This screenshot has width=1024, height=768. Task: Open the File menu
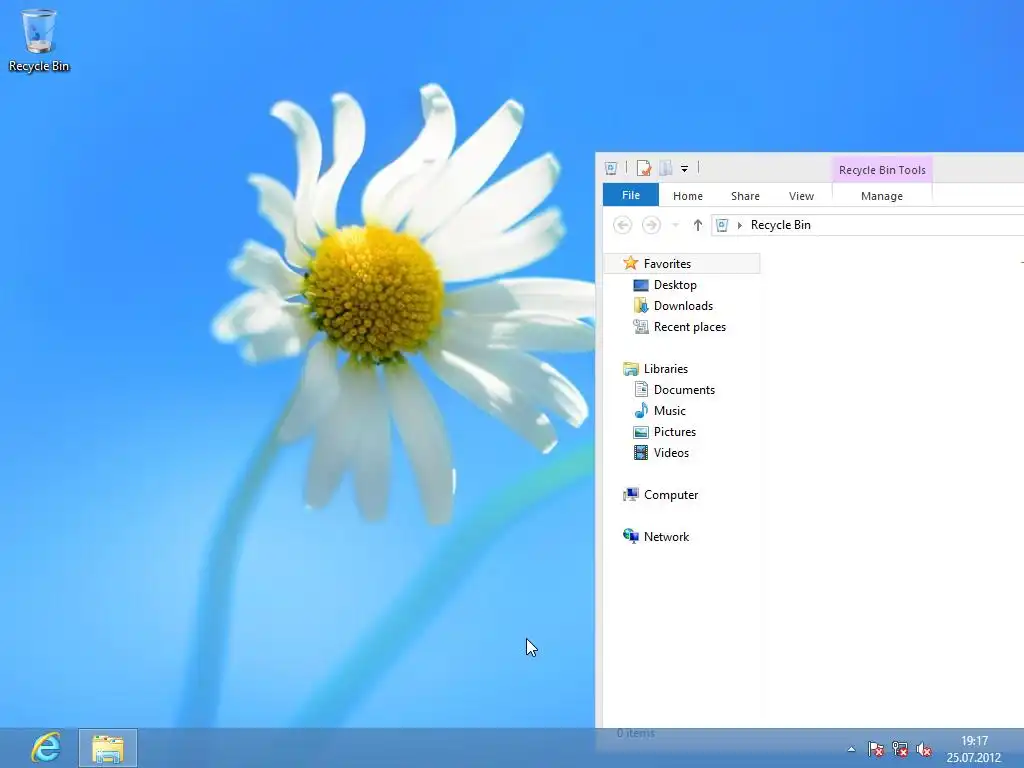coord(631,195)
